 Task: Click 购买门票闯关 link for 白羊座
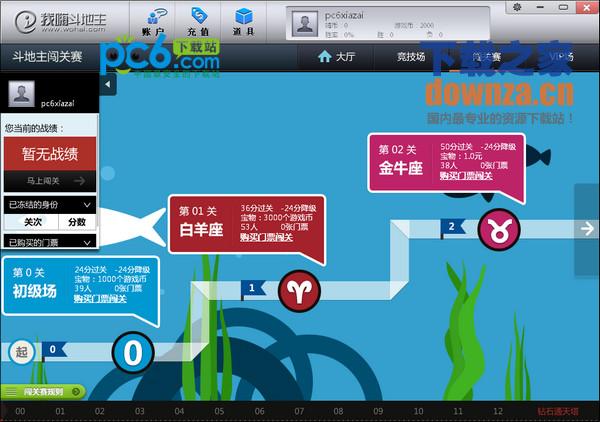[266, 237]
